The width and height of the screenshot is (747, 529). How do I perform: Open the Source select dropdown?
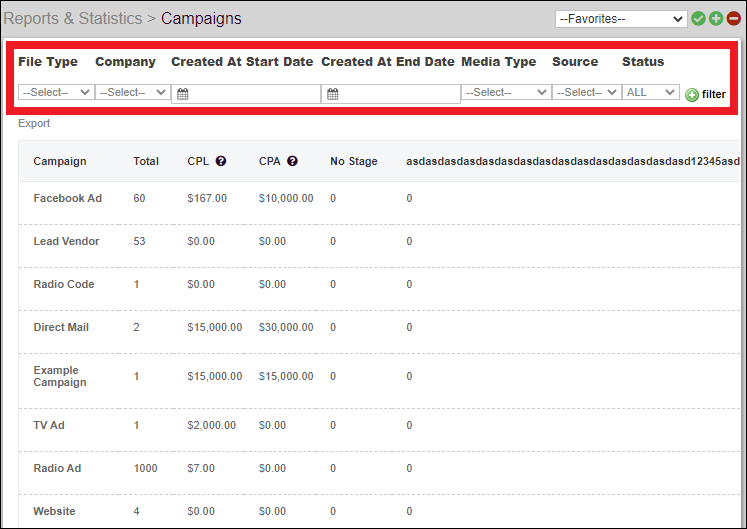pyautogui.click(x=586, y=92)
